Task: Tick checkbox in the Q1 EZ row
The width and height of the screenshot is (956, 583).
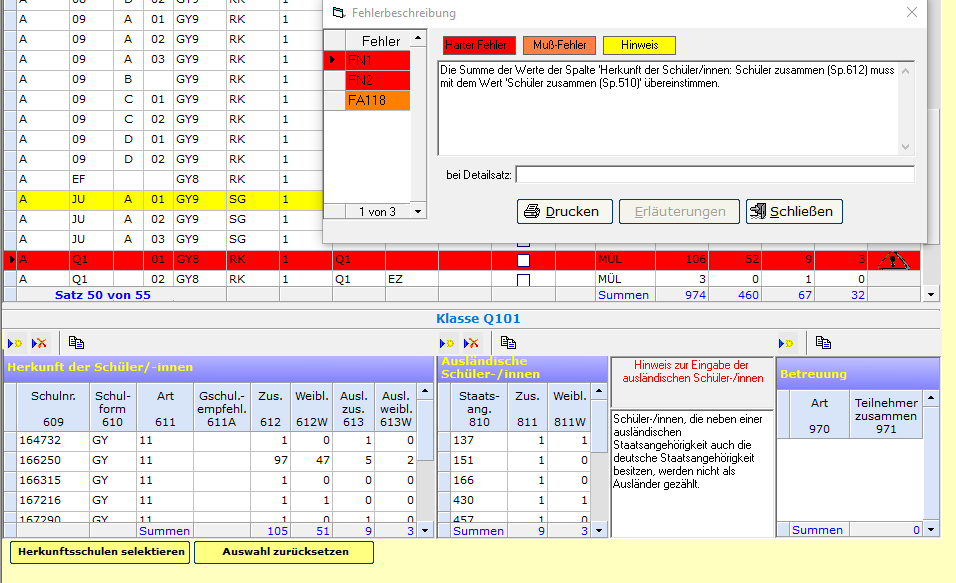Action: pos(523,280)
